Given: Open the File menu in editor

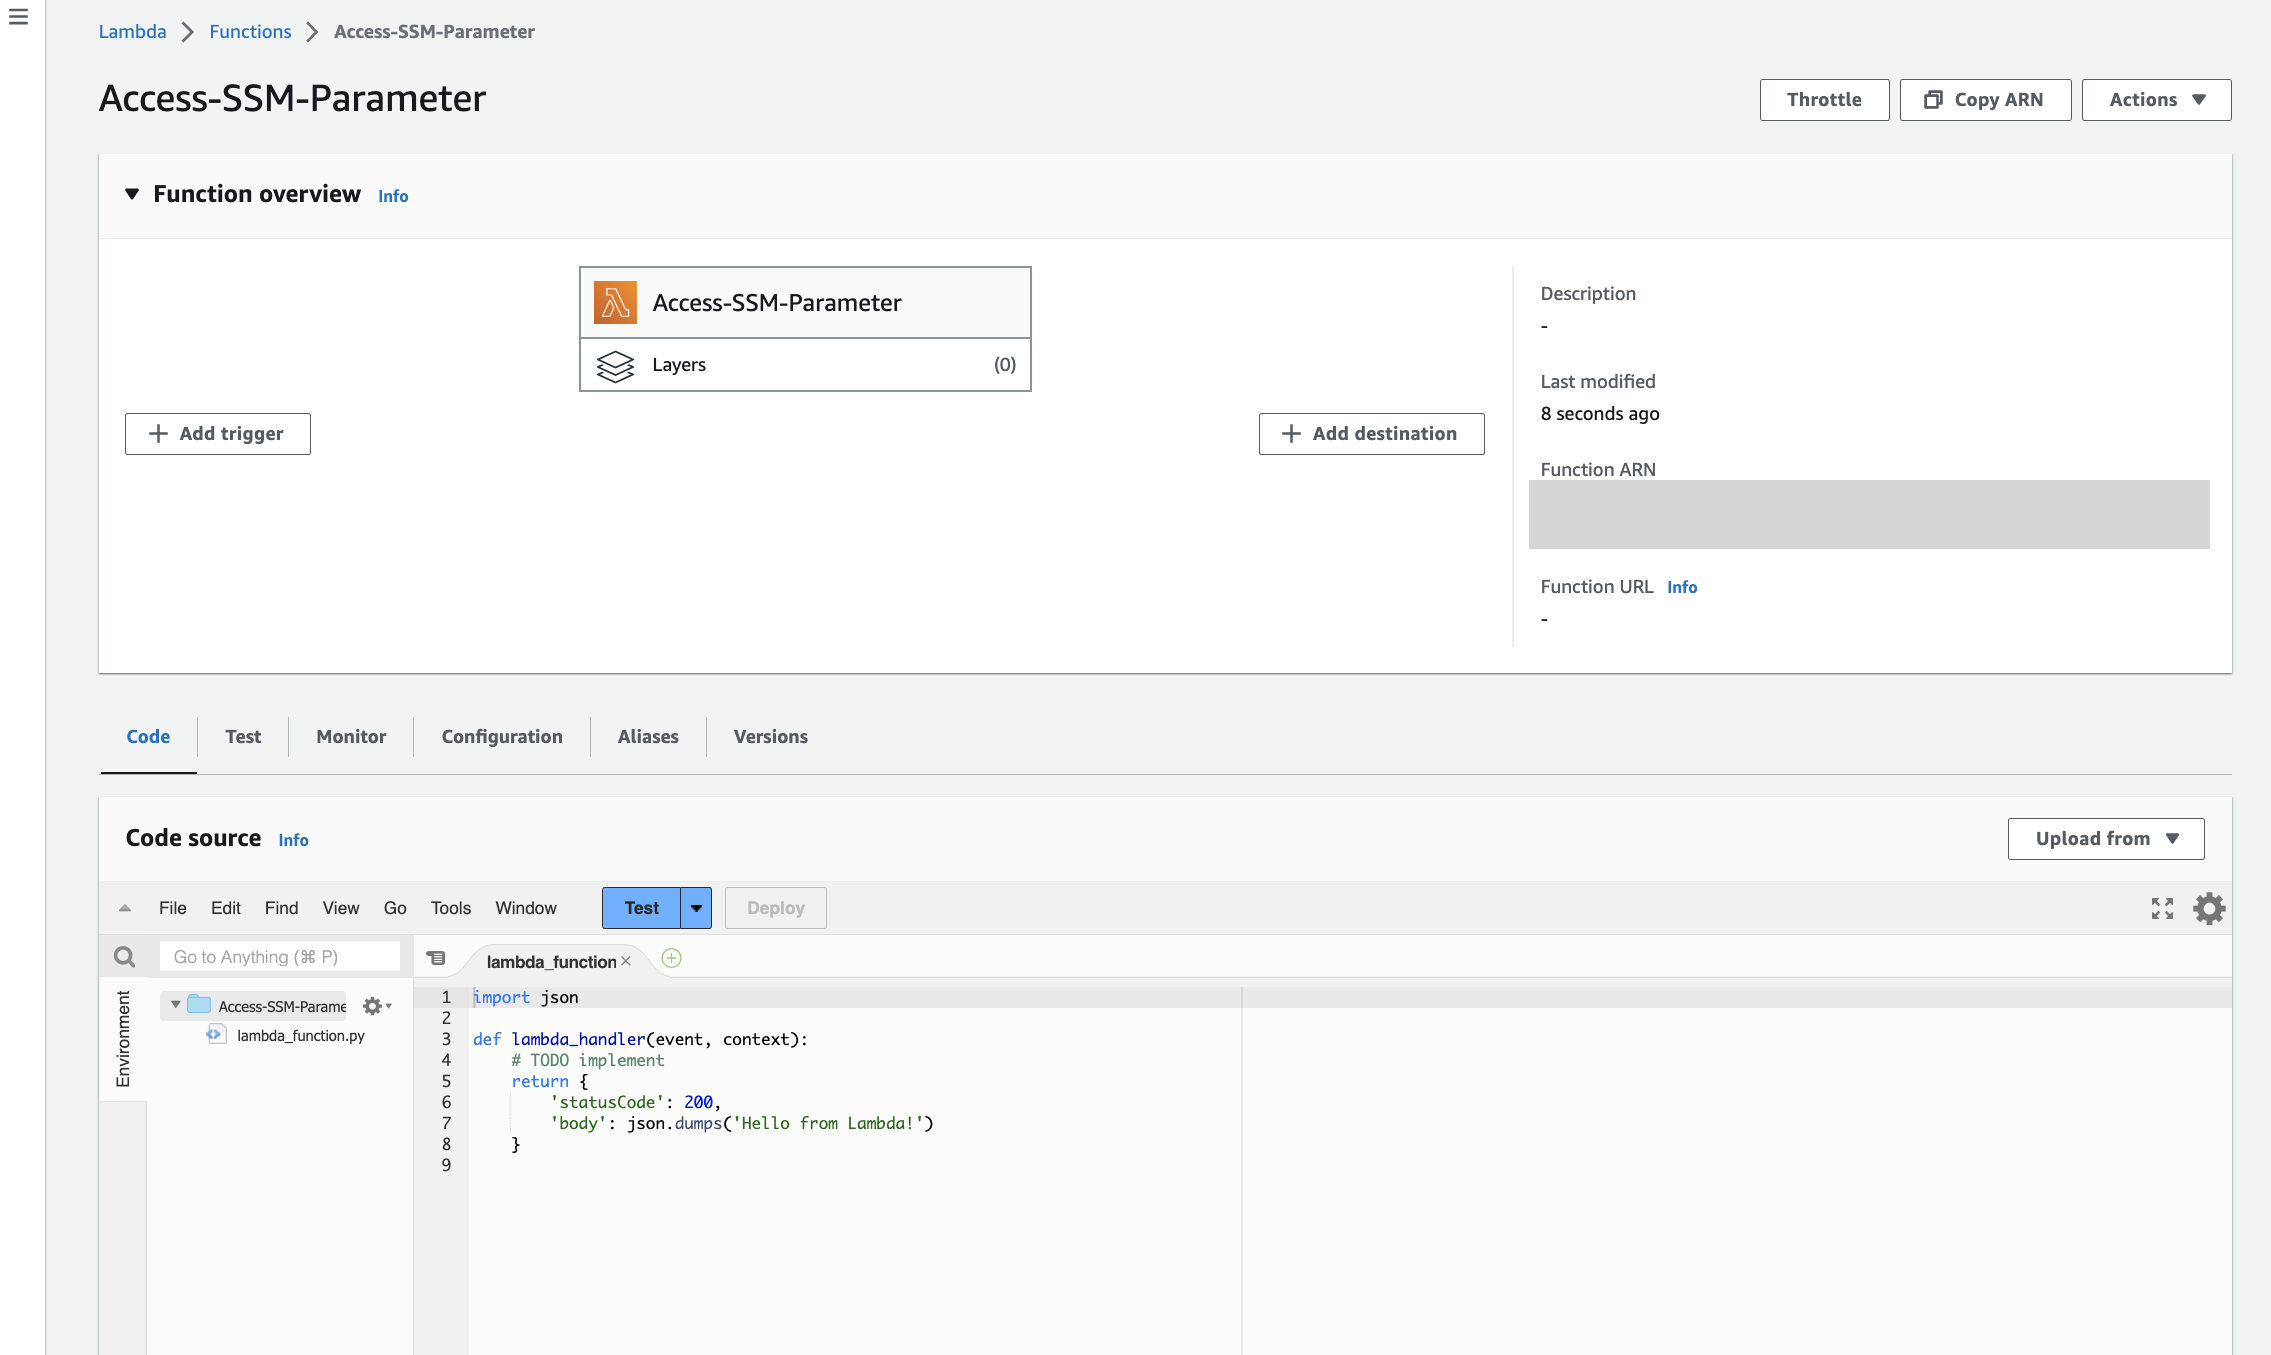Looking at the screenshot, I should point(173,908).
